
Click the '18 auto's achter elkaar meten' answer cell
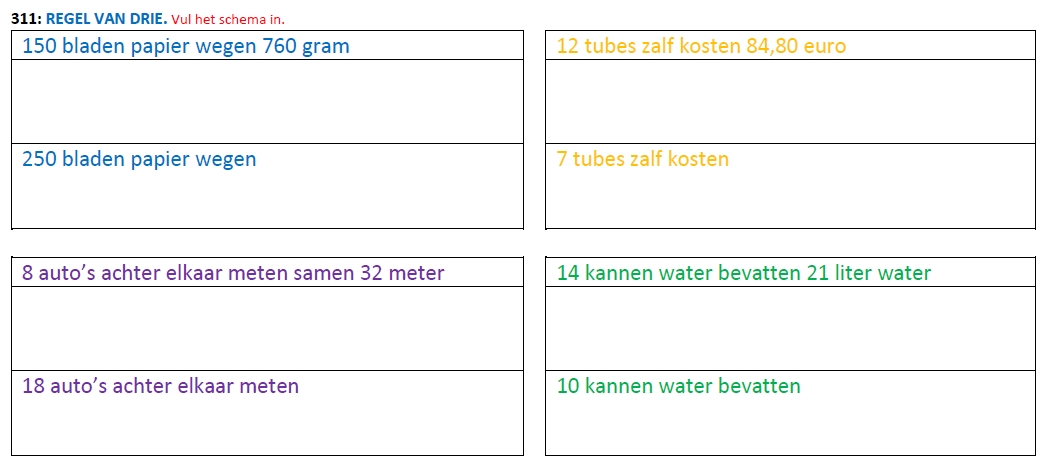coord(267,413)
